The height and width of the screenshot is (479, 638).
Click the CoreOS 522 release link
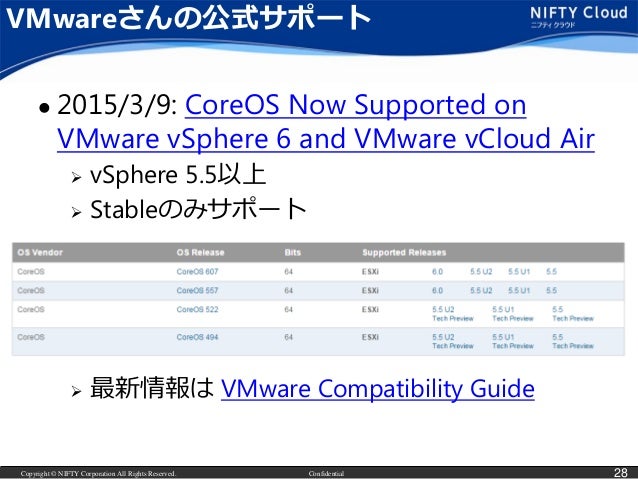coord(197,309)
